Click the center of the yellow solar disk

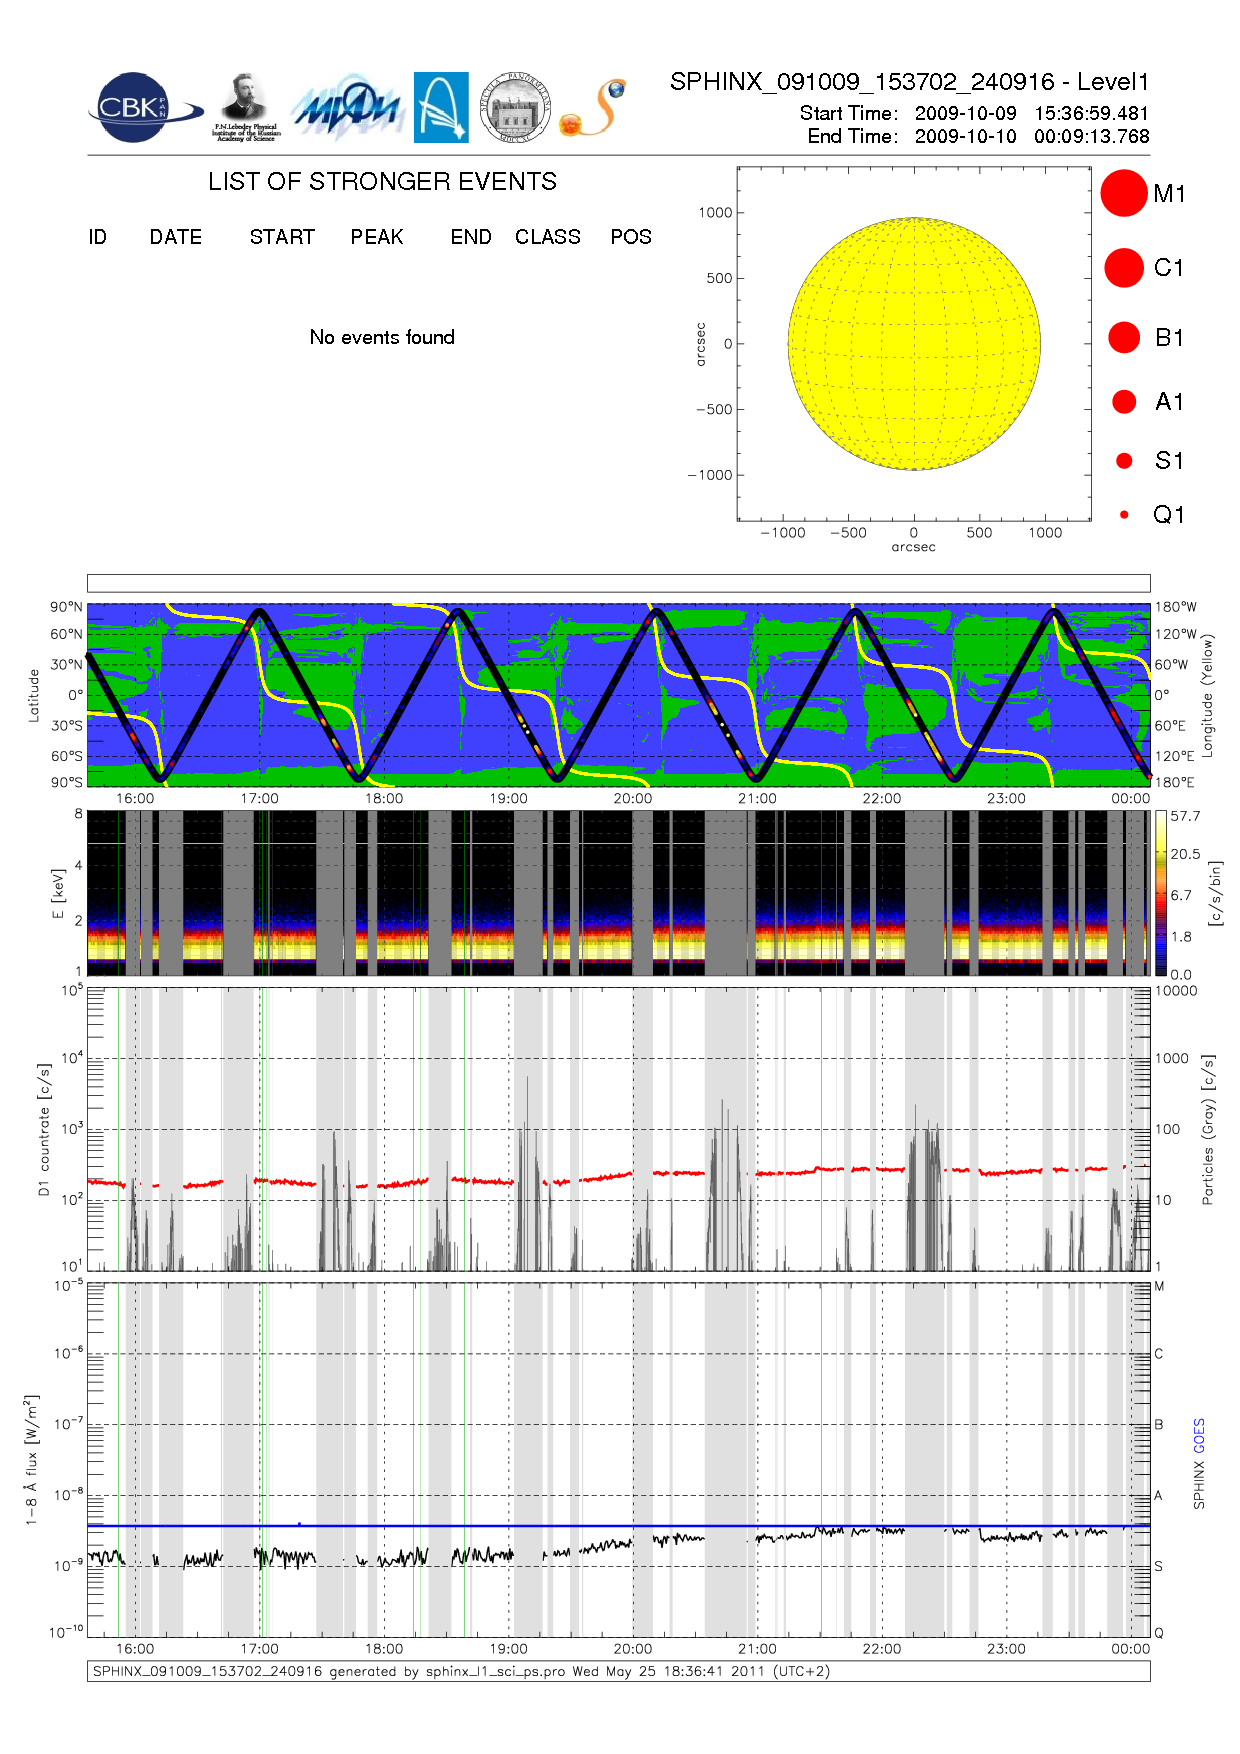point(914,344)
